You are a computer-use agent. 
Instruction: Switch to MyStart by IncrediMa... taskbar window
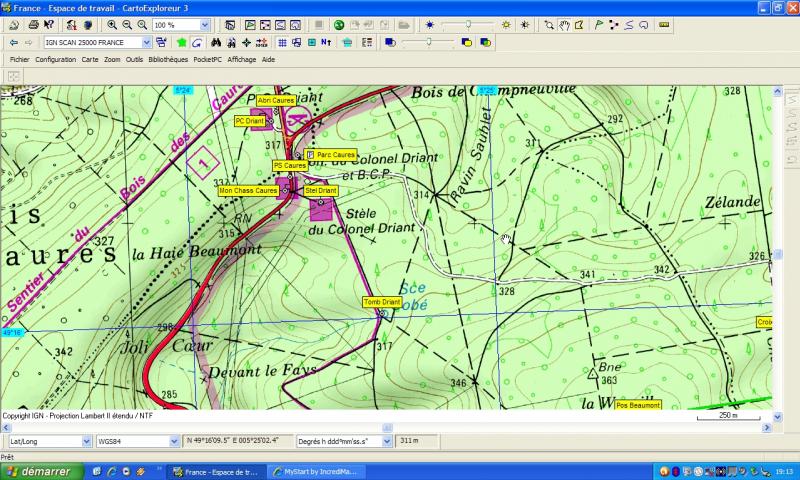(315, 472)
